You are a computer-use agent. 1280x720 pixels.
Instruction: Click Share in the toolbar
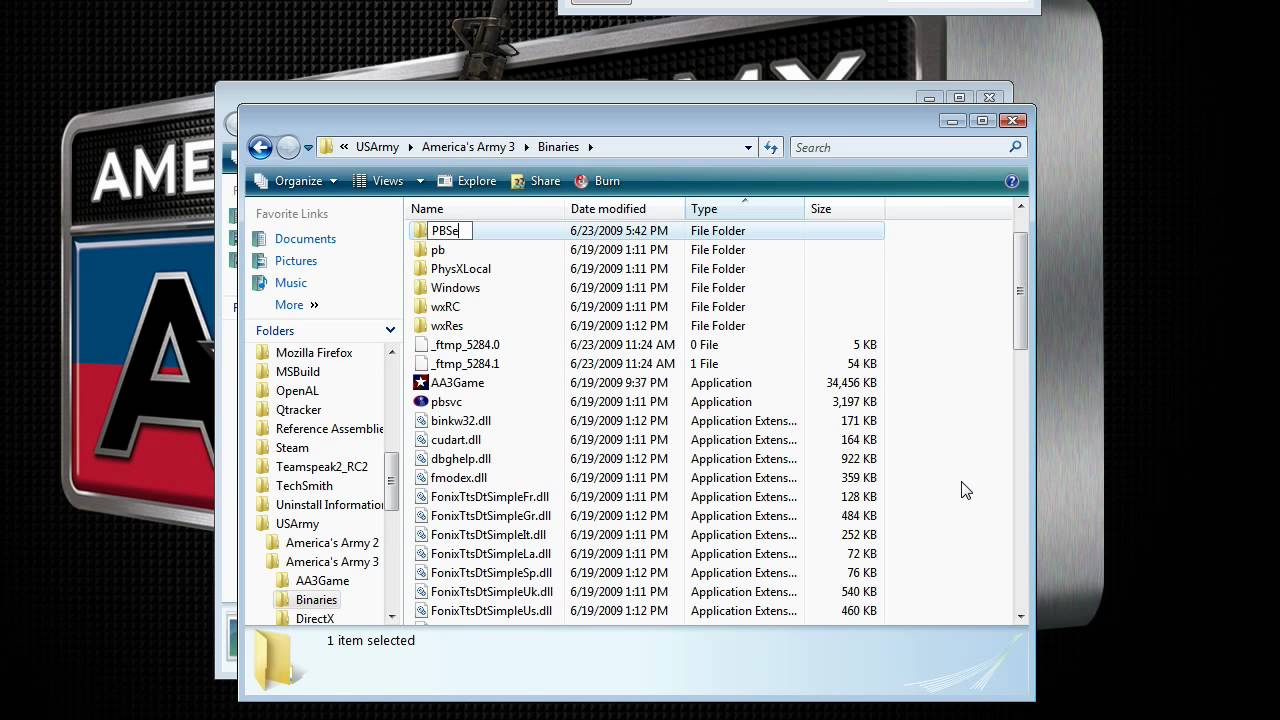[x=536, y=181]
